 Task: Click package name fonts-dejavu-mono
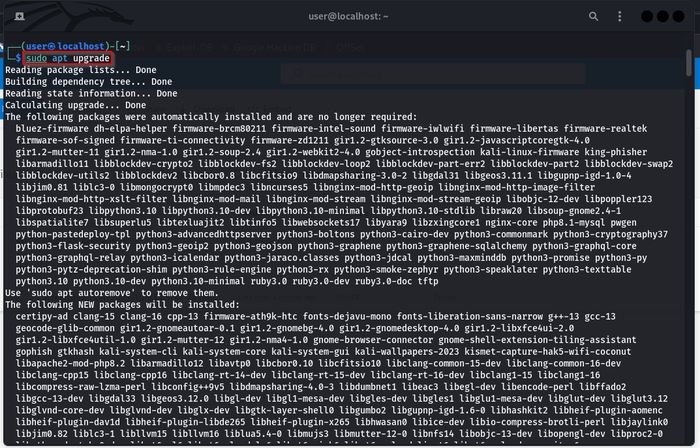pyautogui.click(x=347, y=316)
